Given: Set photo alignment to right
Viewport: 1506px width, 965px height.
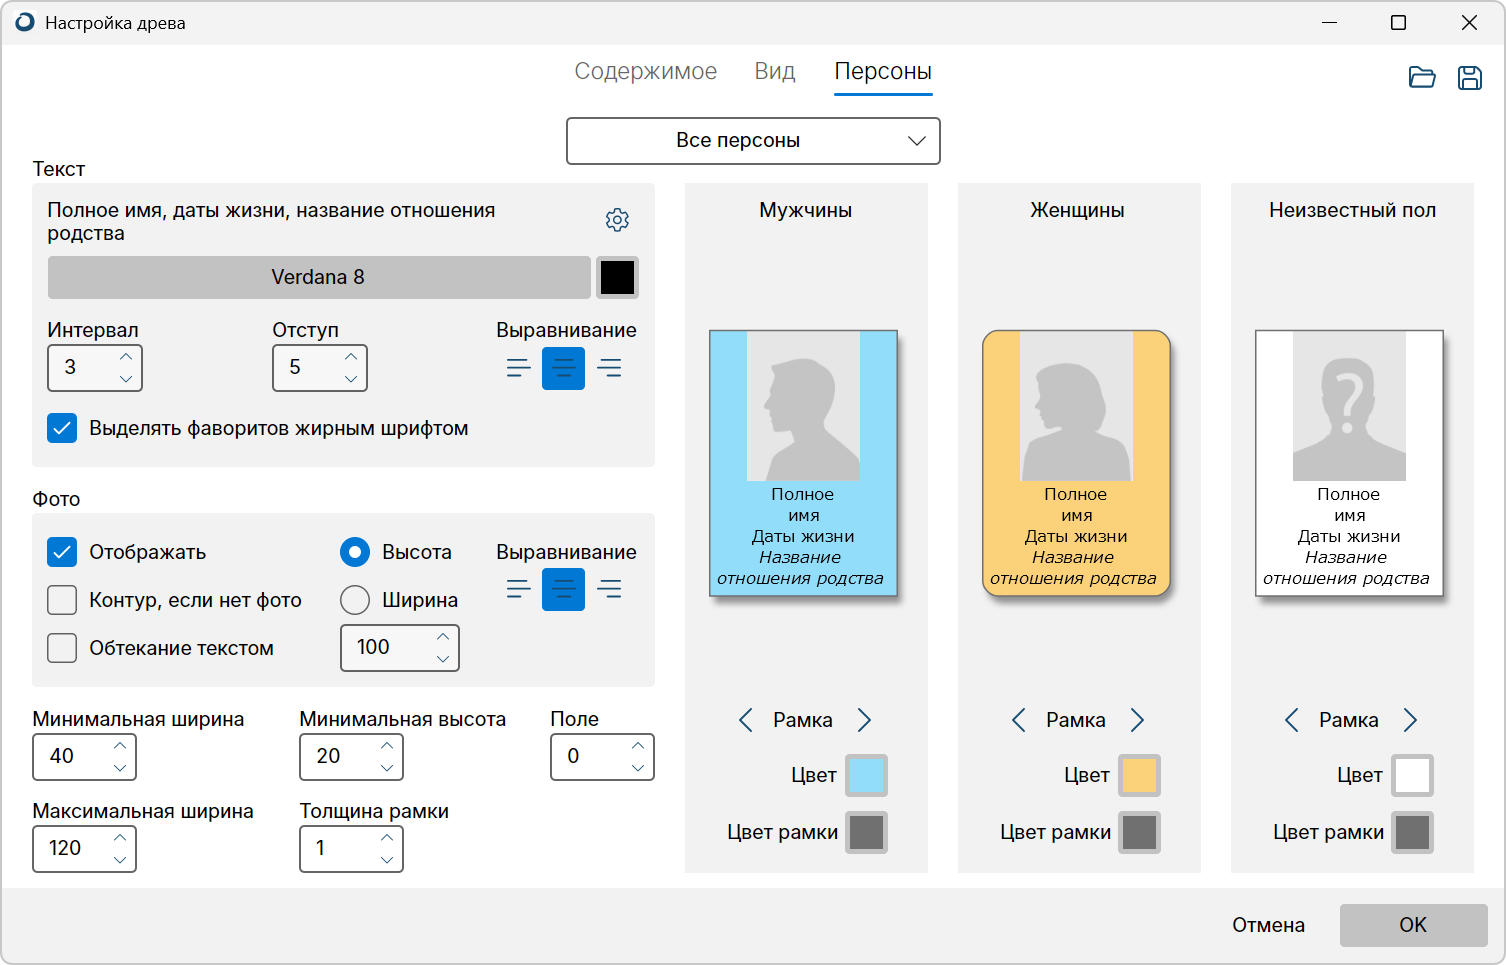Looking at the screenshot, I should click(x=609, y=590).
